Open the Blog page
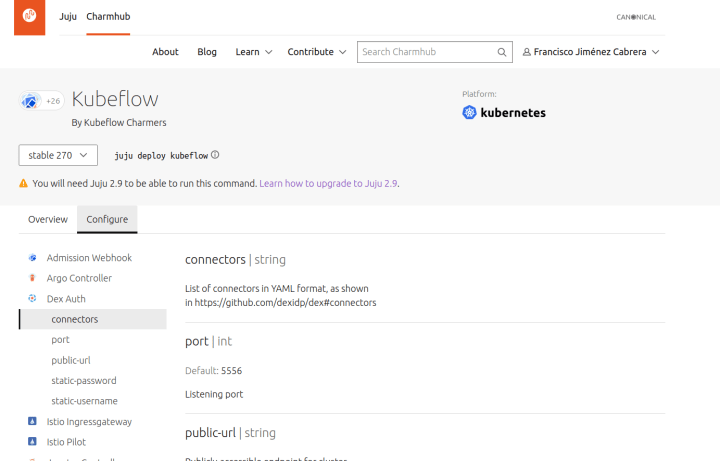720x461 pixels. tap(207, 52)
